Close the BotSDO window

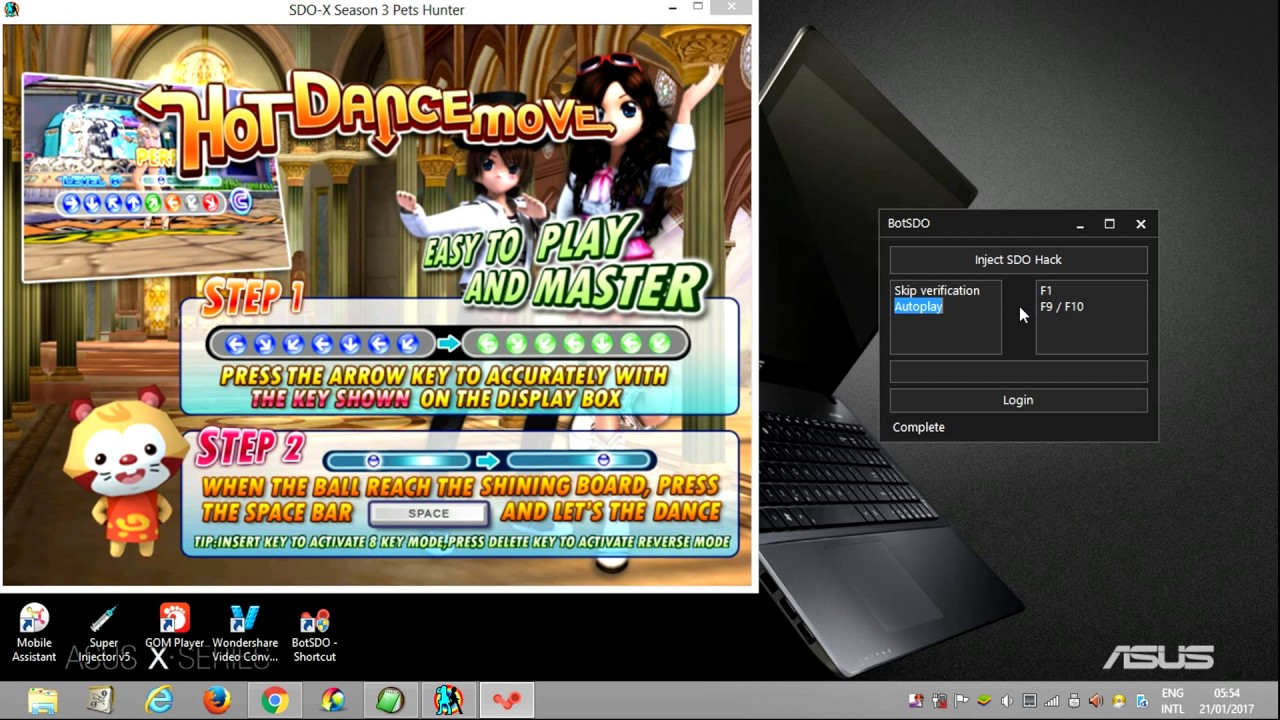pyautogui.click(x=1141, y=224)
